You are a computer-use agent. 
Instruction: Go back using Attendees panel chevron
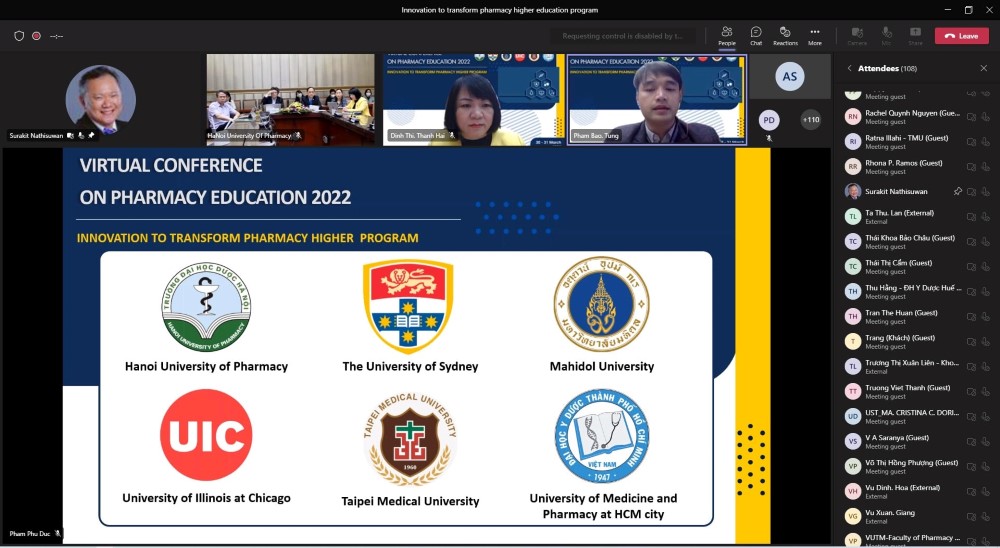coord(849,68)
